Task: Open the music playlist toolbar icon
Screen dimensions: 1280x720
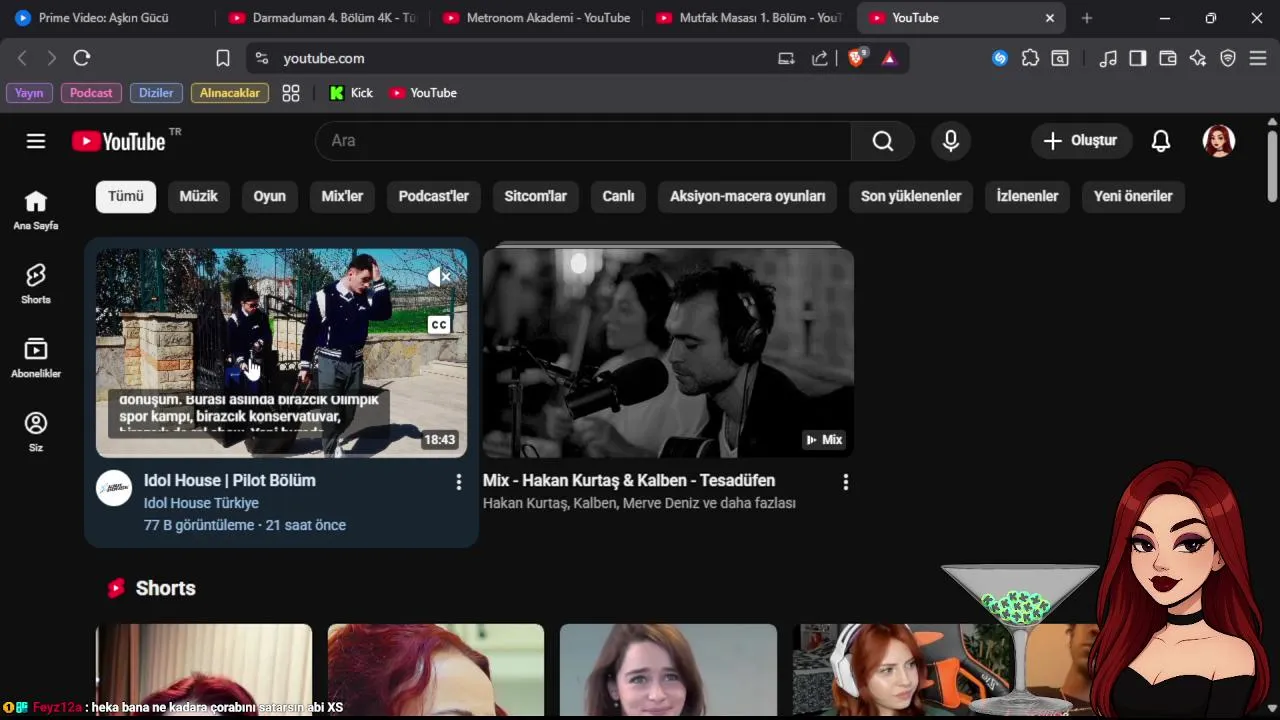Action: (x=1108, y=58)
